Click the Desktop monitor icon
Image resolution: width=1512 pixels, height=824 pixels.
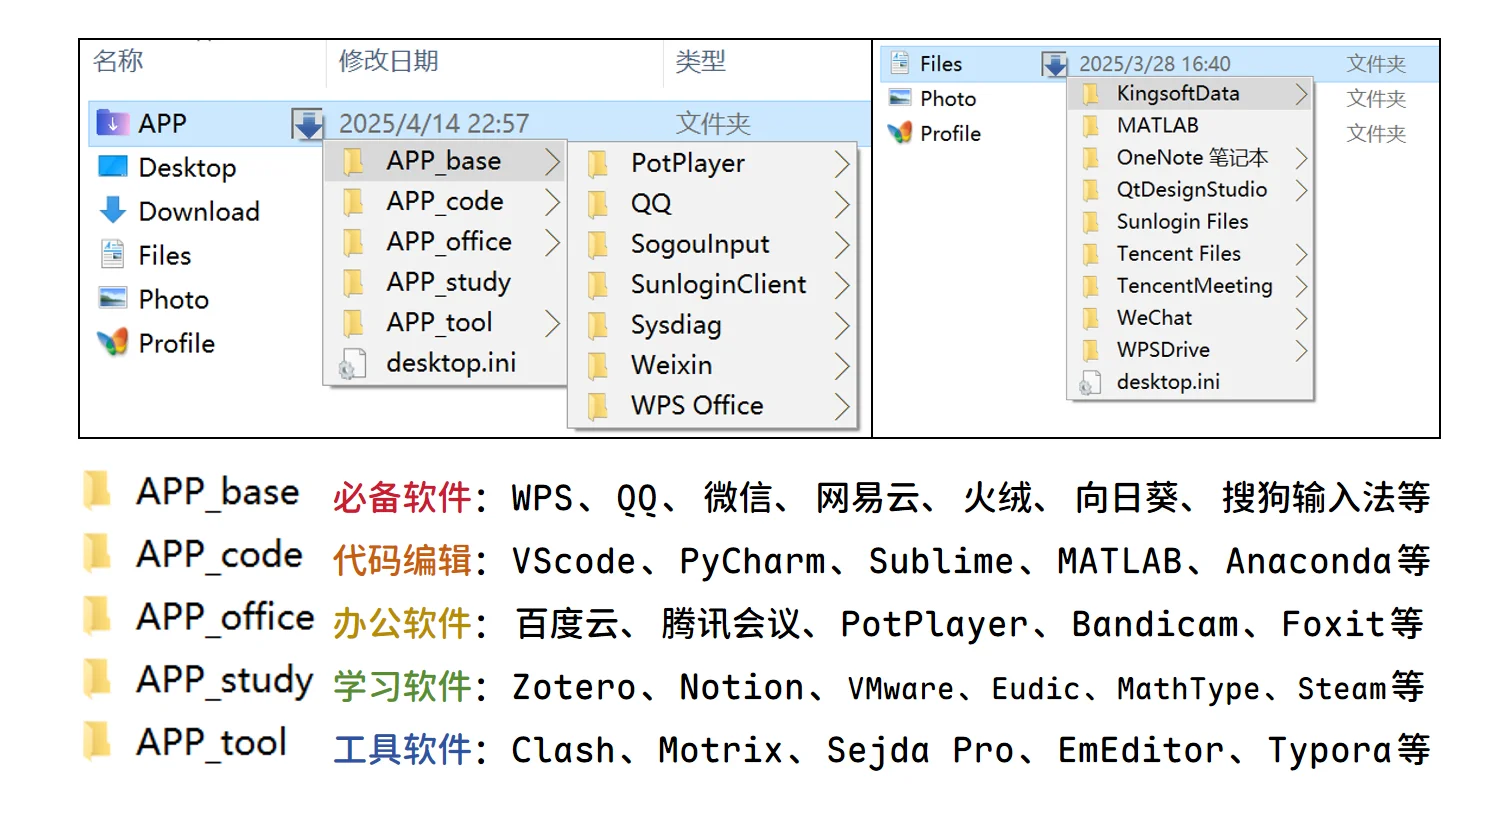click(x=113, y=167)
